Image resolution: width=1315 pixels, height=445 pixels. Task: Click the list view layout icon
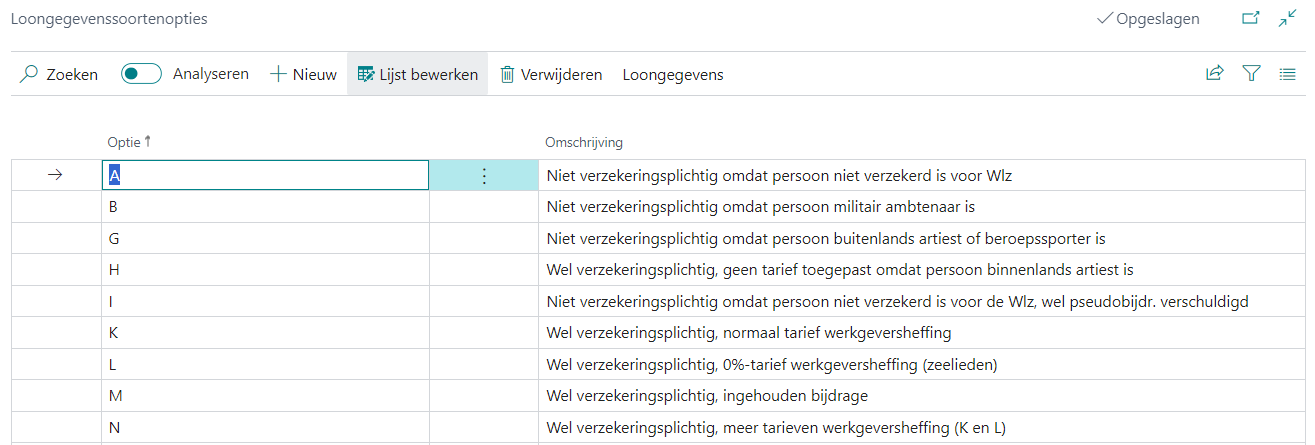pyautogui.click(x=1288, y=73)
